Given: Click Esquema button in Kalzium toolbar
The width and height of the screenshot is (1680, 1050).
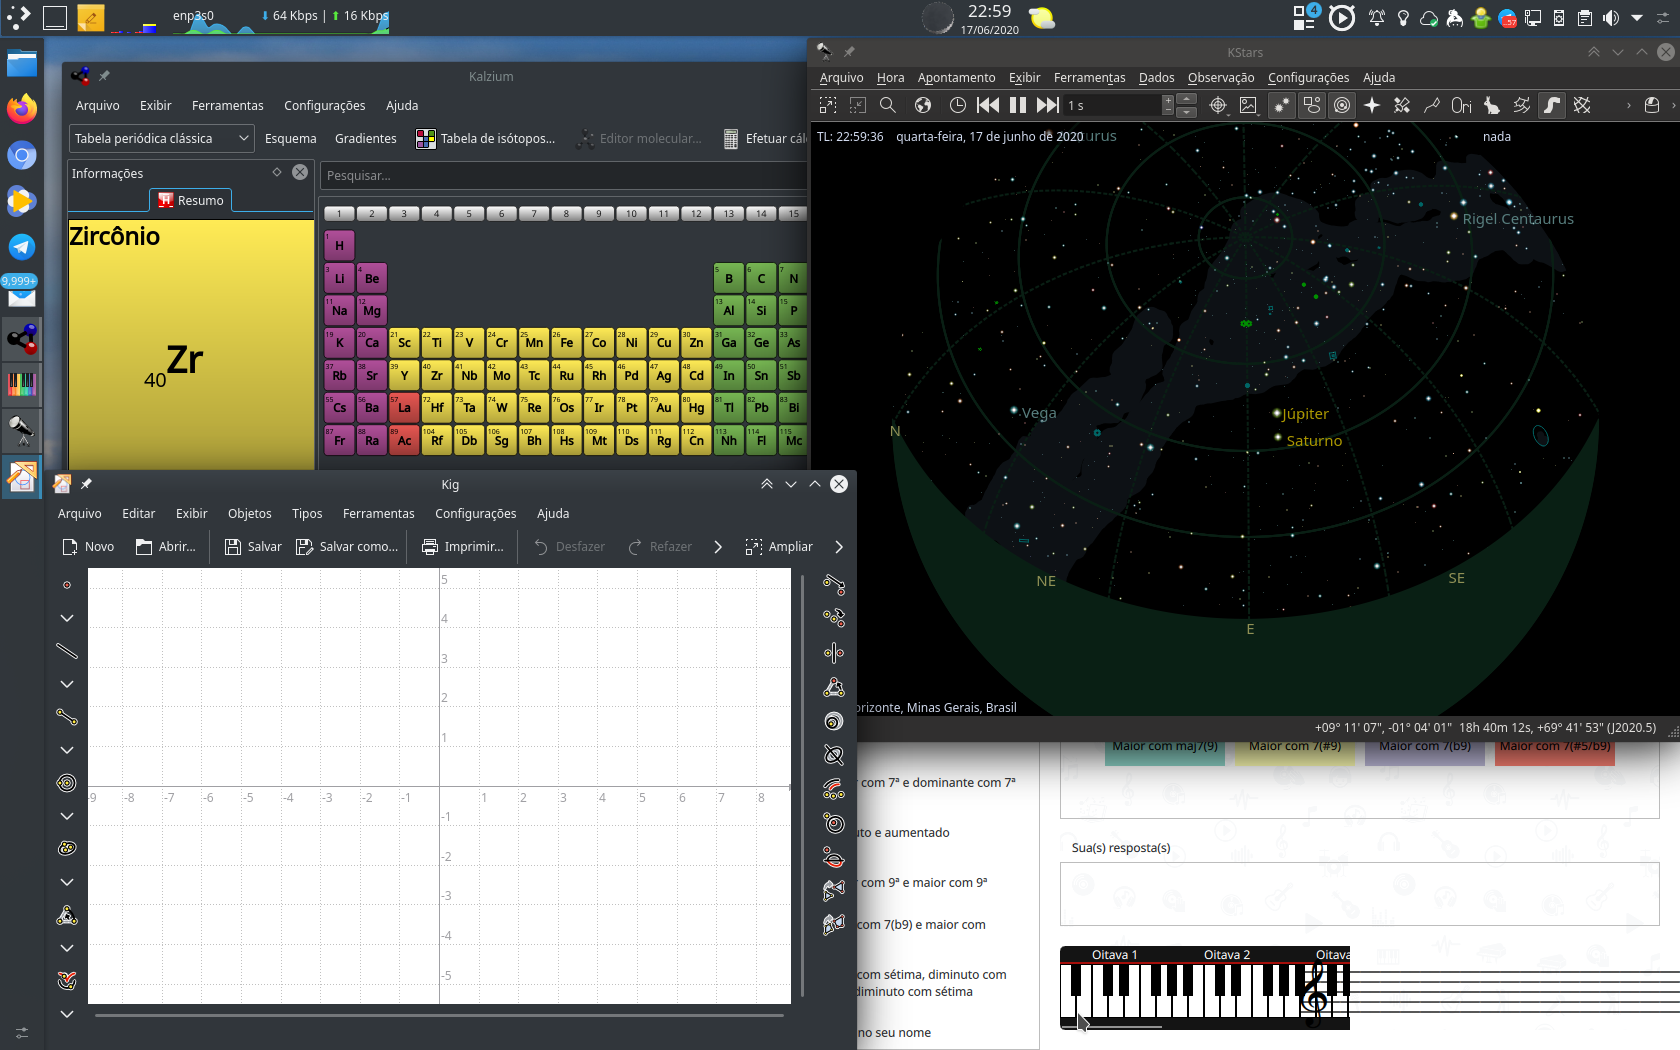Looking at the screenshot, I should click(291, 139).
